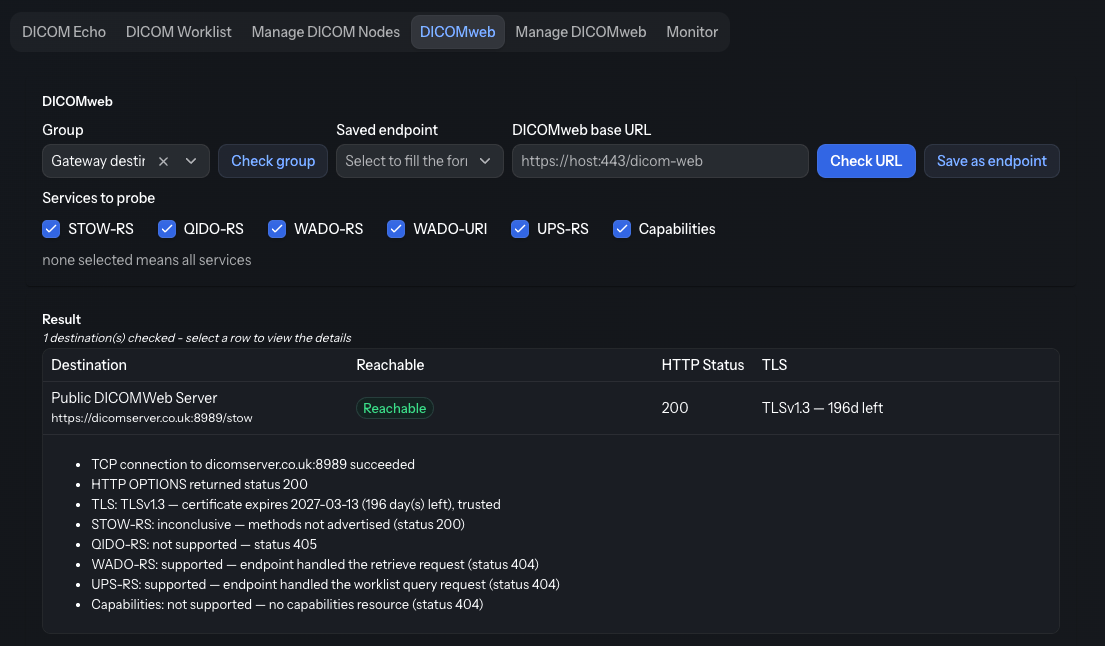
Task: Focus the DICOMweb base URL field
Action: (660, 161)
